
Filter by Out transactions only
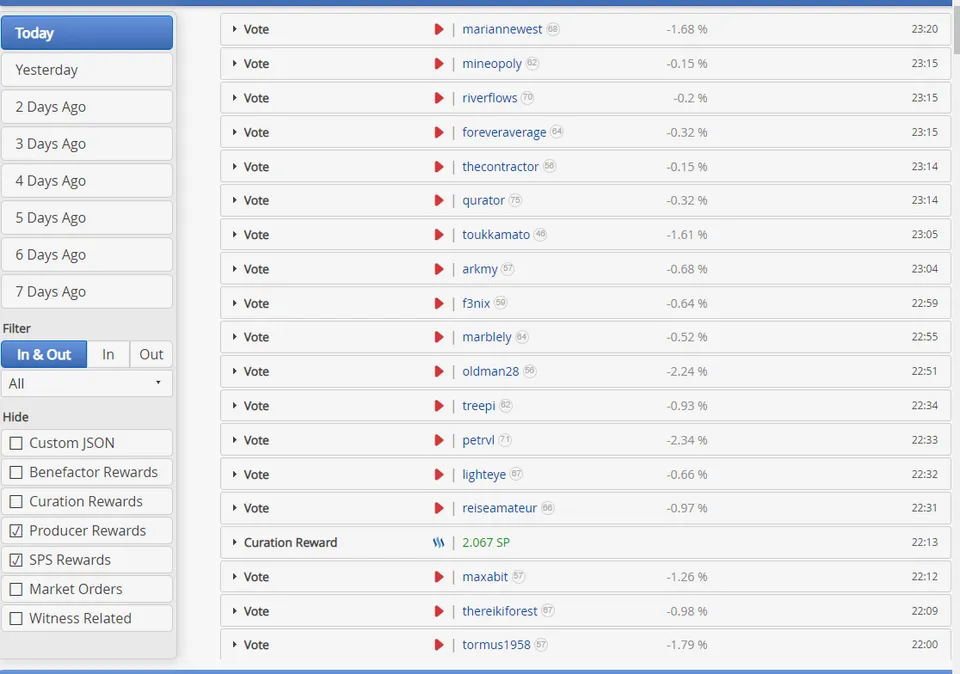151,354
